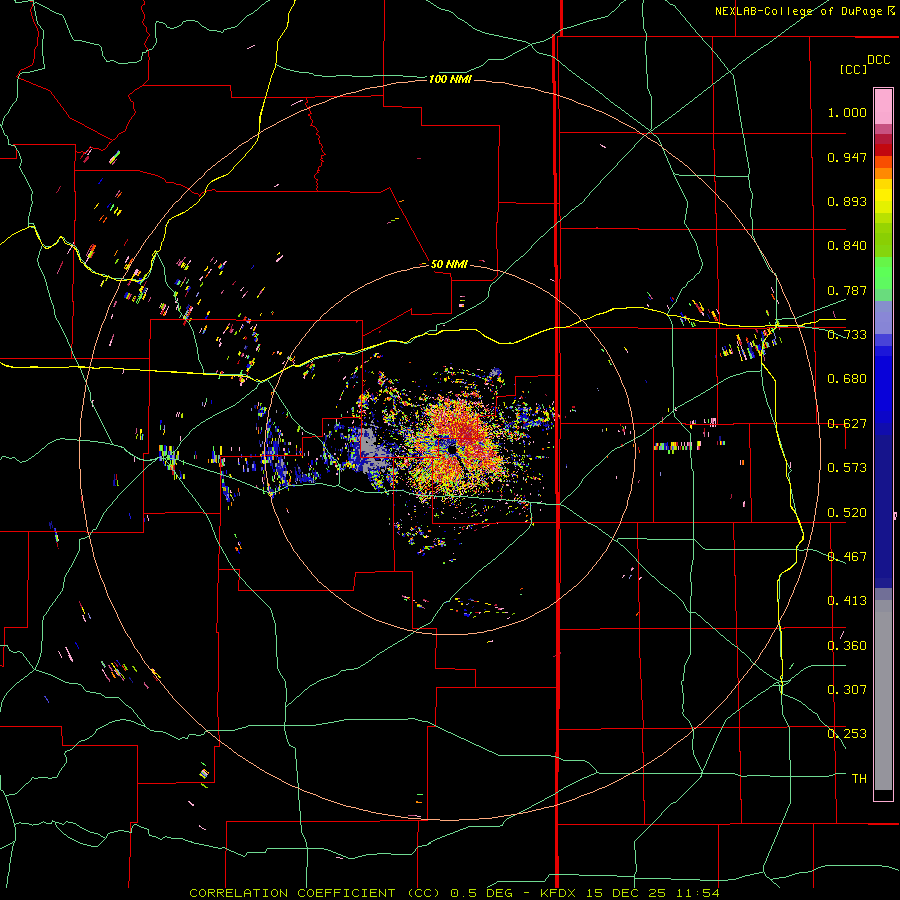The width and height of the screenshot is (900, 900).
Task: Pick the pink top segment of color scale
Action: point(883,106)
